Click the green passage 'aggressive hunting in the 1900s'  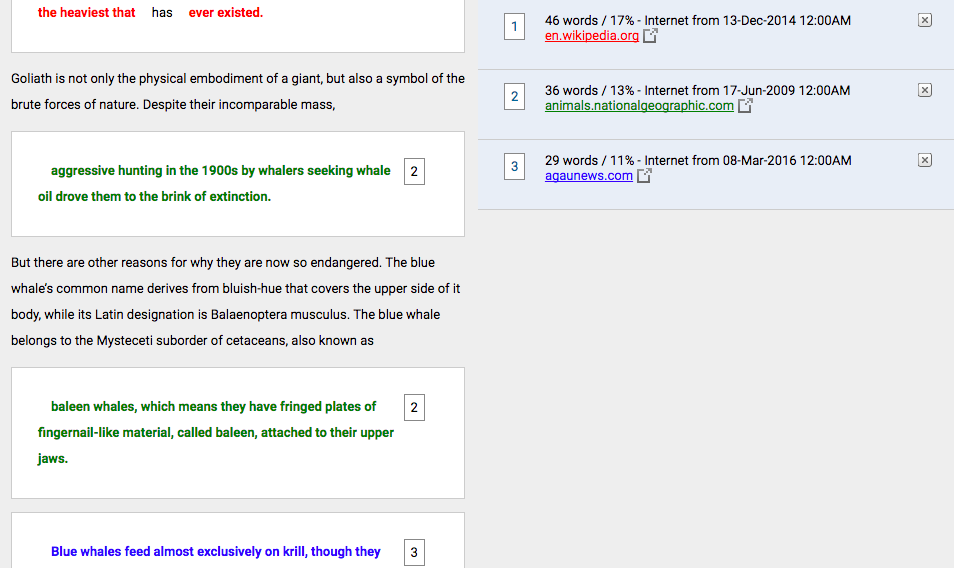tap(144, 171)
